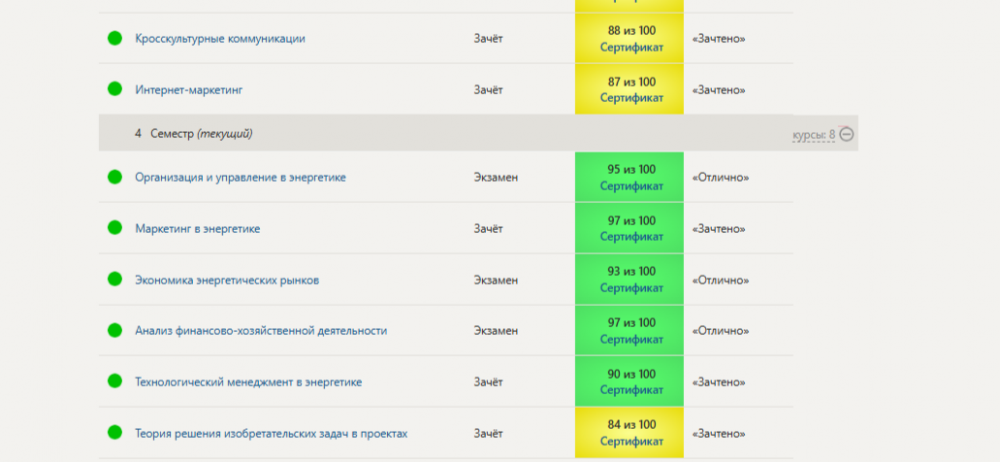The image size is (1000, 462).
Task: Select the '4 Семестр (текущий)' header row
Action: 478,133
